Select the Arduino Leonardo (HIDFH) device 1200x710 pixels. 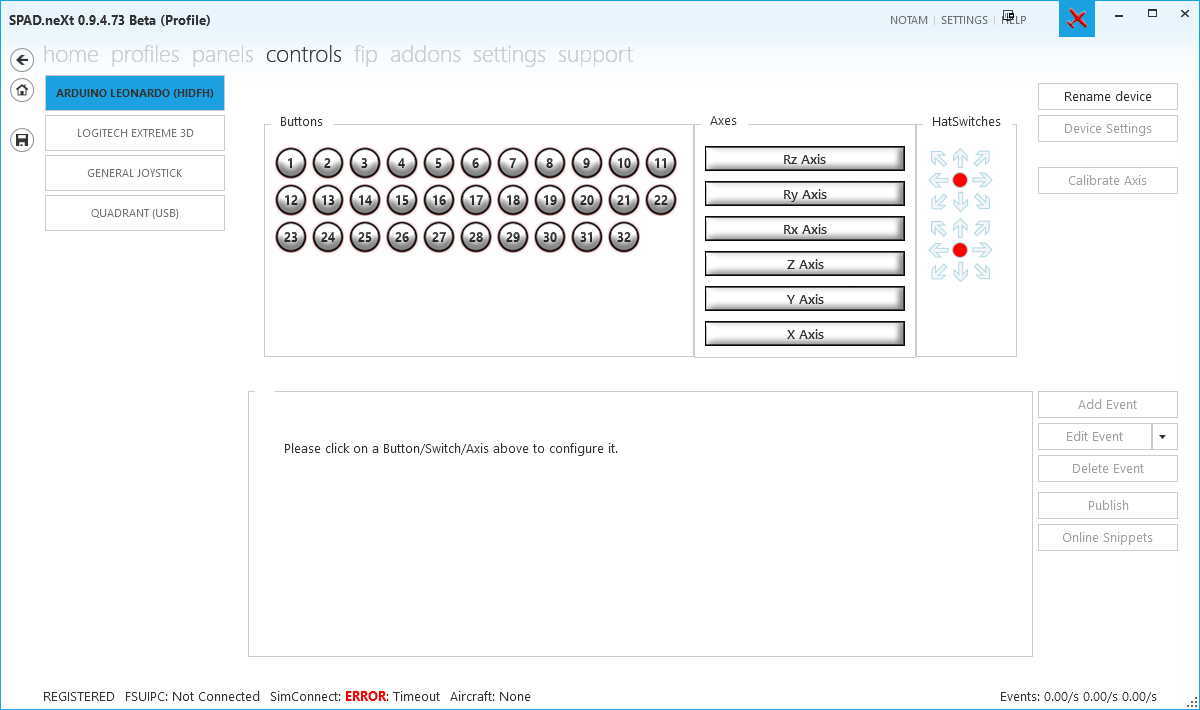tap(135, 93)
